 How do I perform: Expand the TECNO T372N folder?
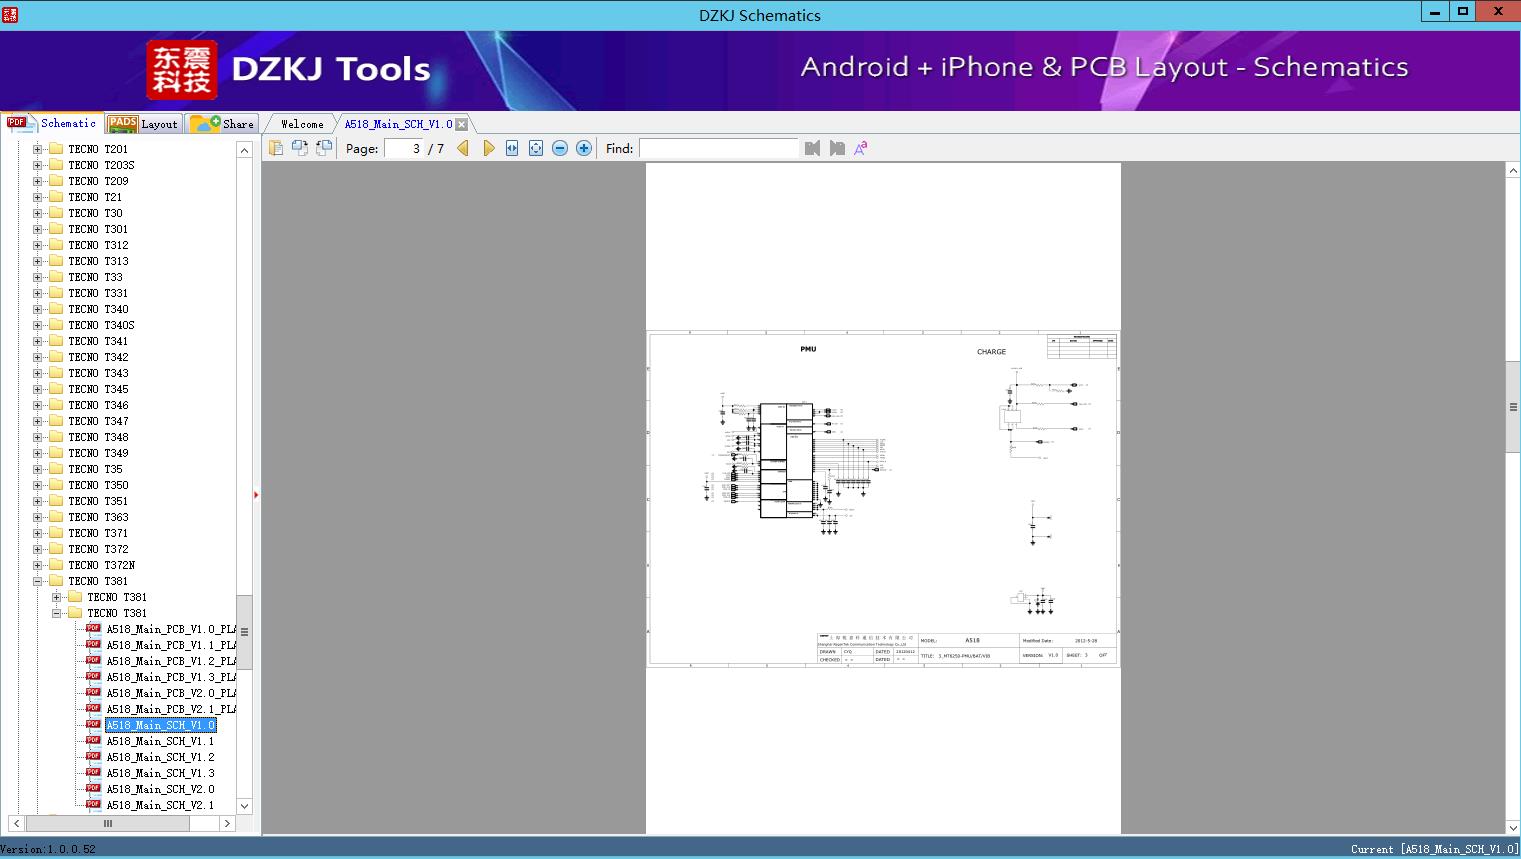[38, 565]
